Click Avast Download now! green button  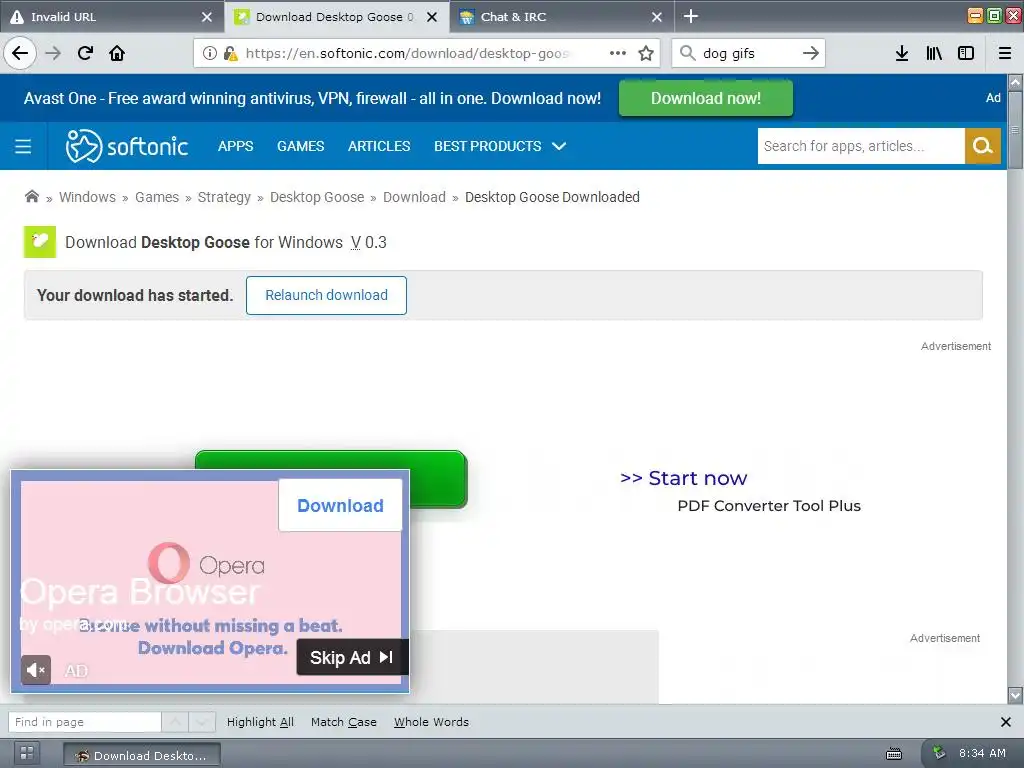705,98
